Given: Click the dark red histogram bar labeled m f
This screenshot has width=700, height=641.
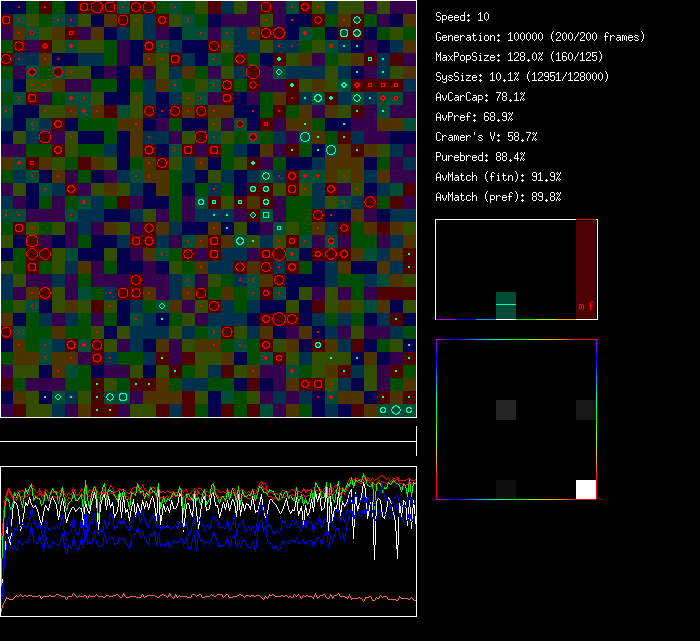Looking at the screenshot, I should tap(586, 268).
